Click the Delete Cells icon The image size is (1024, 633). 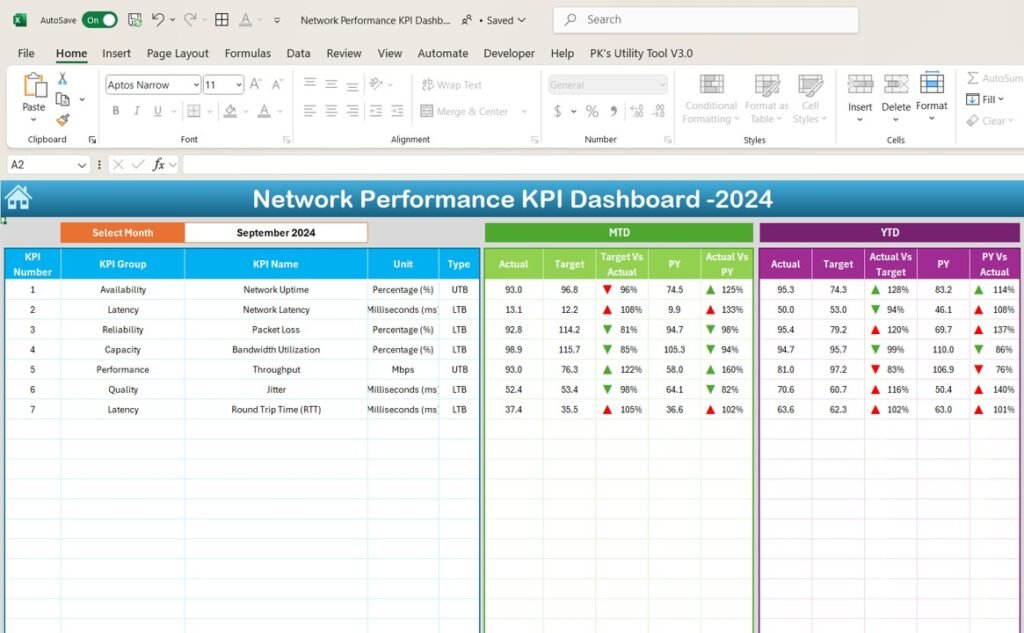click(896, 97)
